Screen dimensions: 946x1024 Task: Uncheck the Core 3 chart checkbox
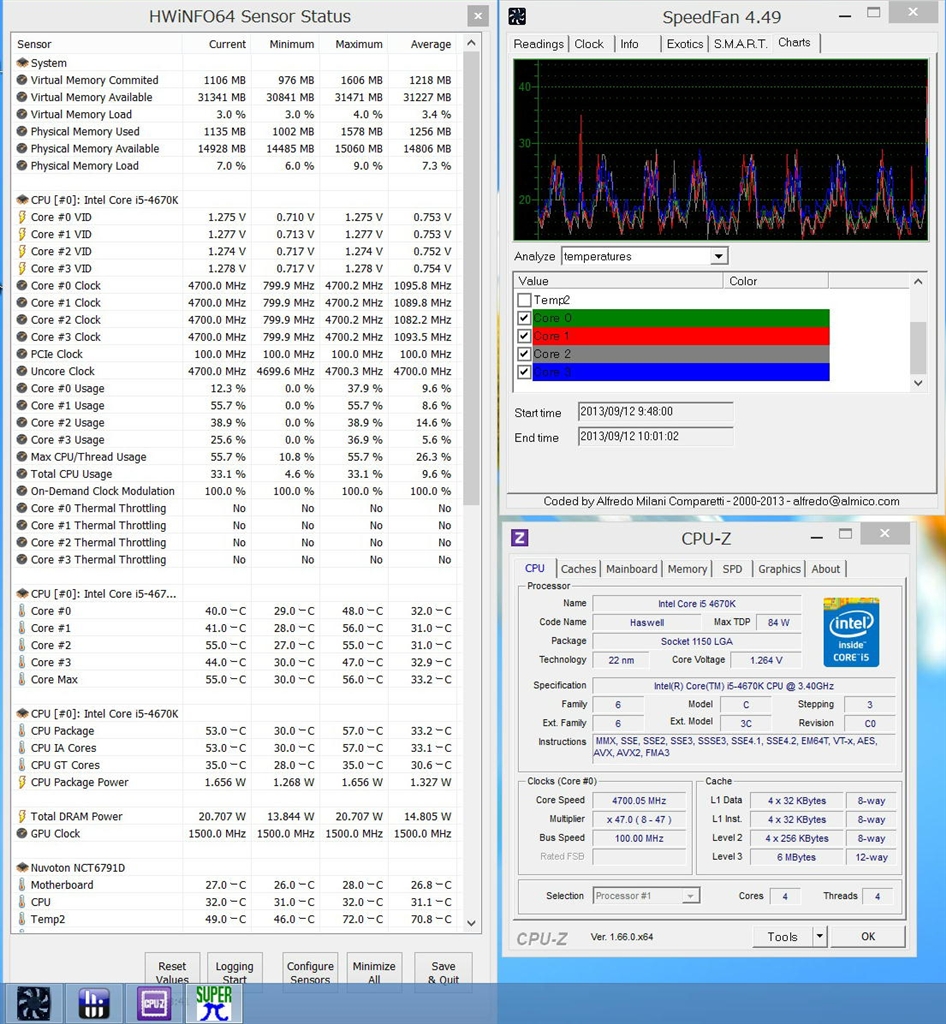point(524,372)
